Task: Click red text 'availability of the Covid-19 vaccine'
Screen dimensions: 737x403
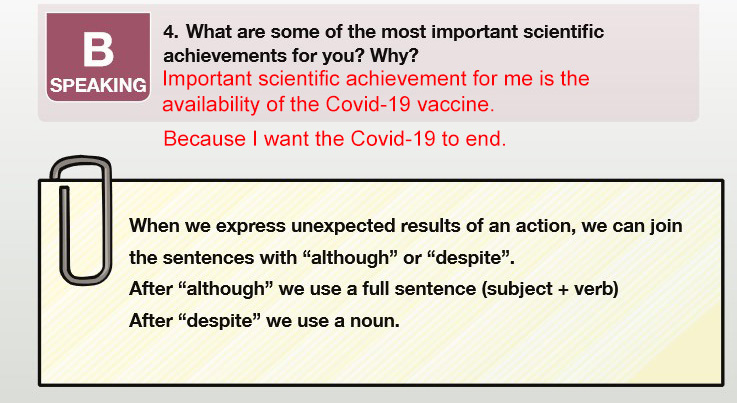Action: pyautogui.click(x=328, y=104)
